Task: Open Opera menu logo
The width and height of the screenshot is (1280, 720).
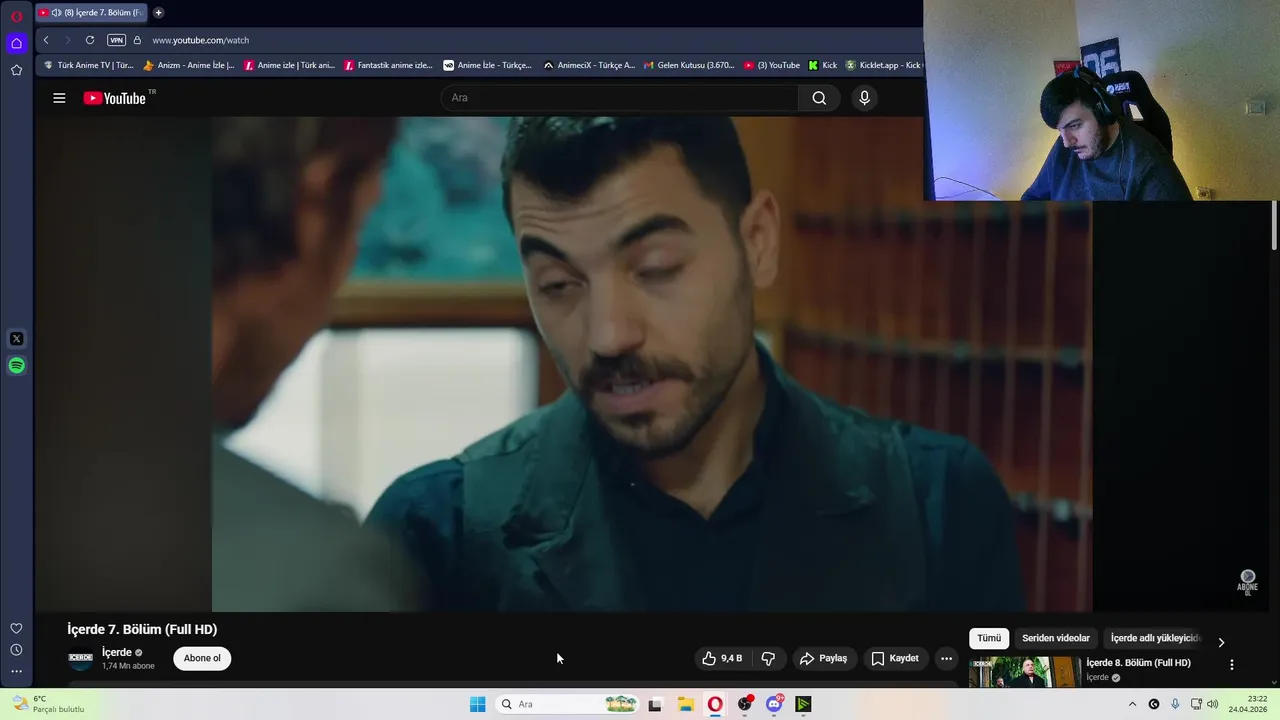Action: [x=16, y=15]
